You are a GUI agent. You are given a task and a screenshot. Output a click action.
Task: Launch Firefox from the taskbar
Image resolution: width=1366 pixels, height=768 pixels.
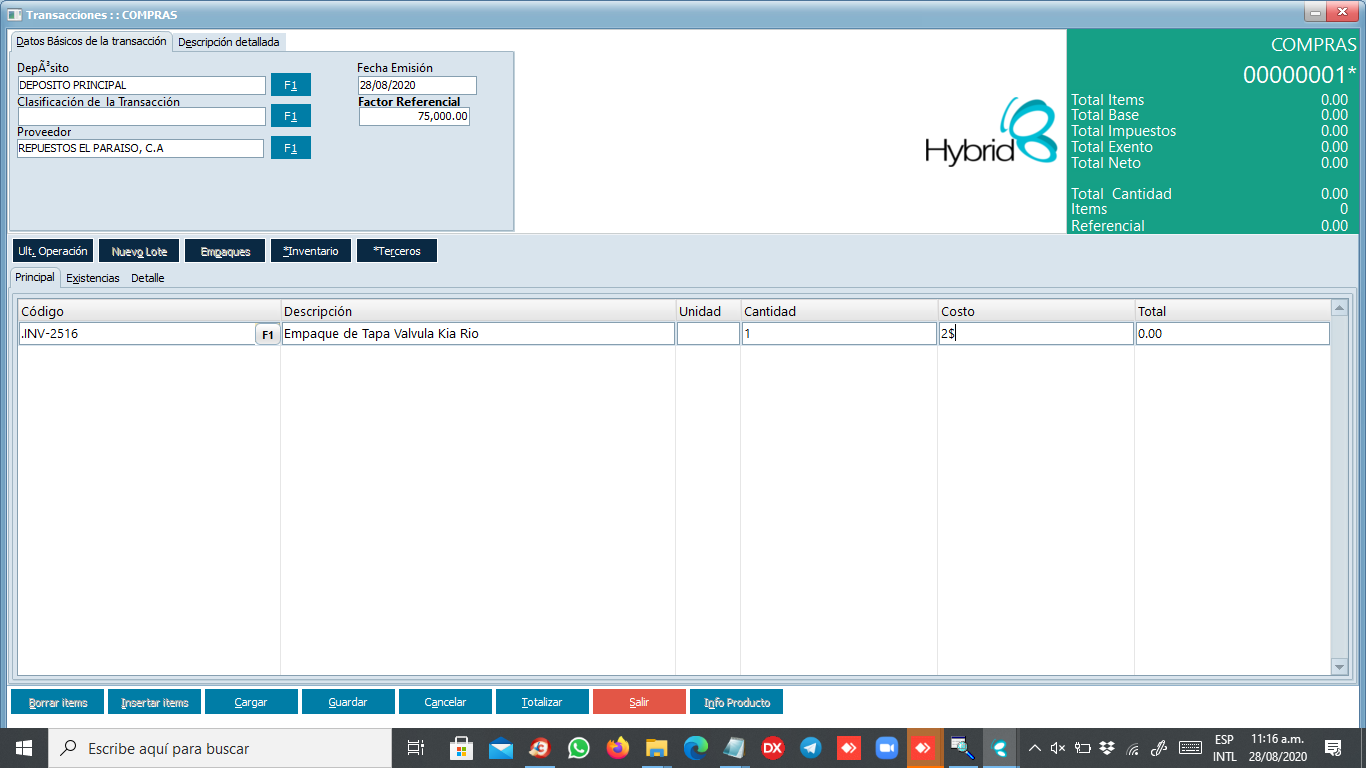617,747
